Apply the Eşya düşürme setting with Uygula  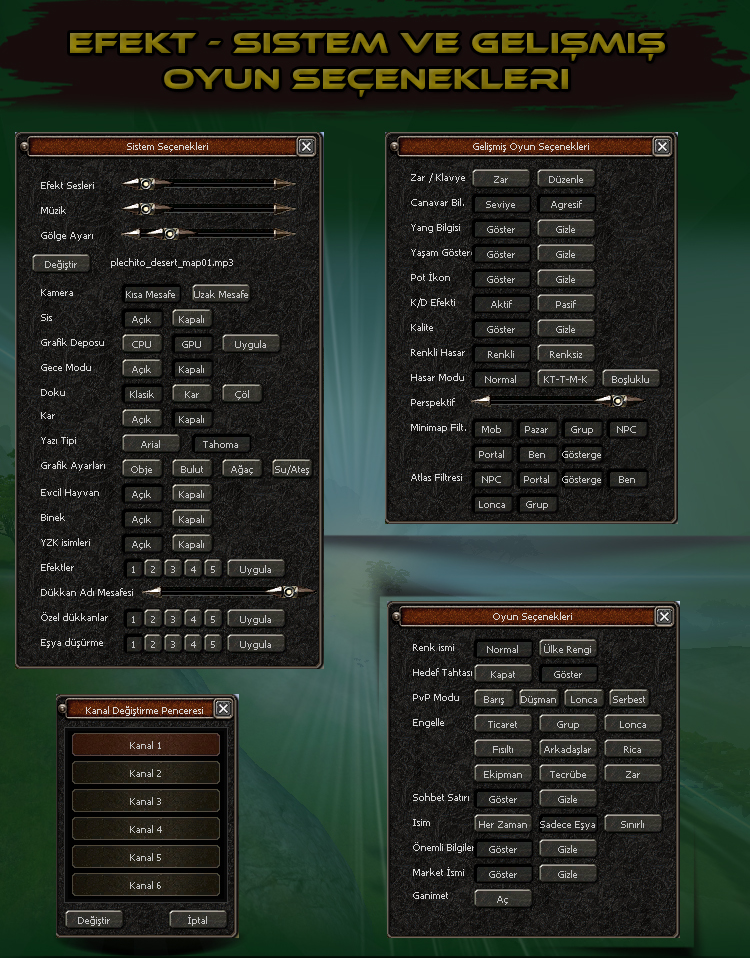point(255,644)
